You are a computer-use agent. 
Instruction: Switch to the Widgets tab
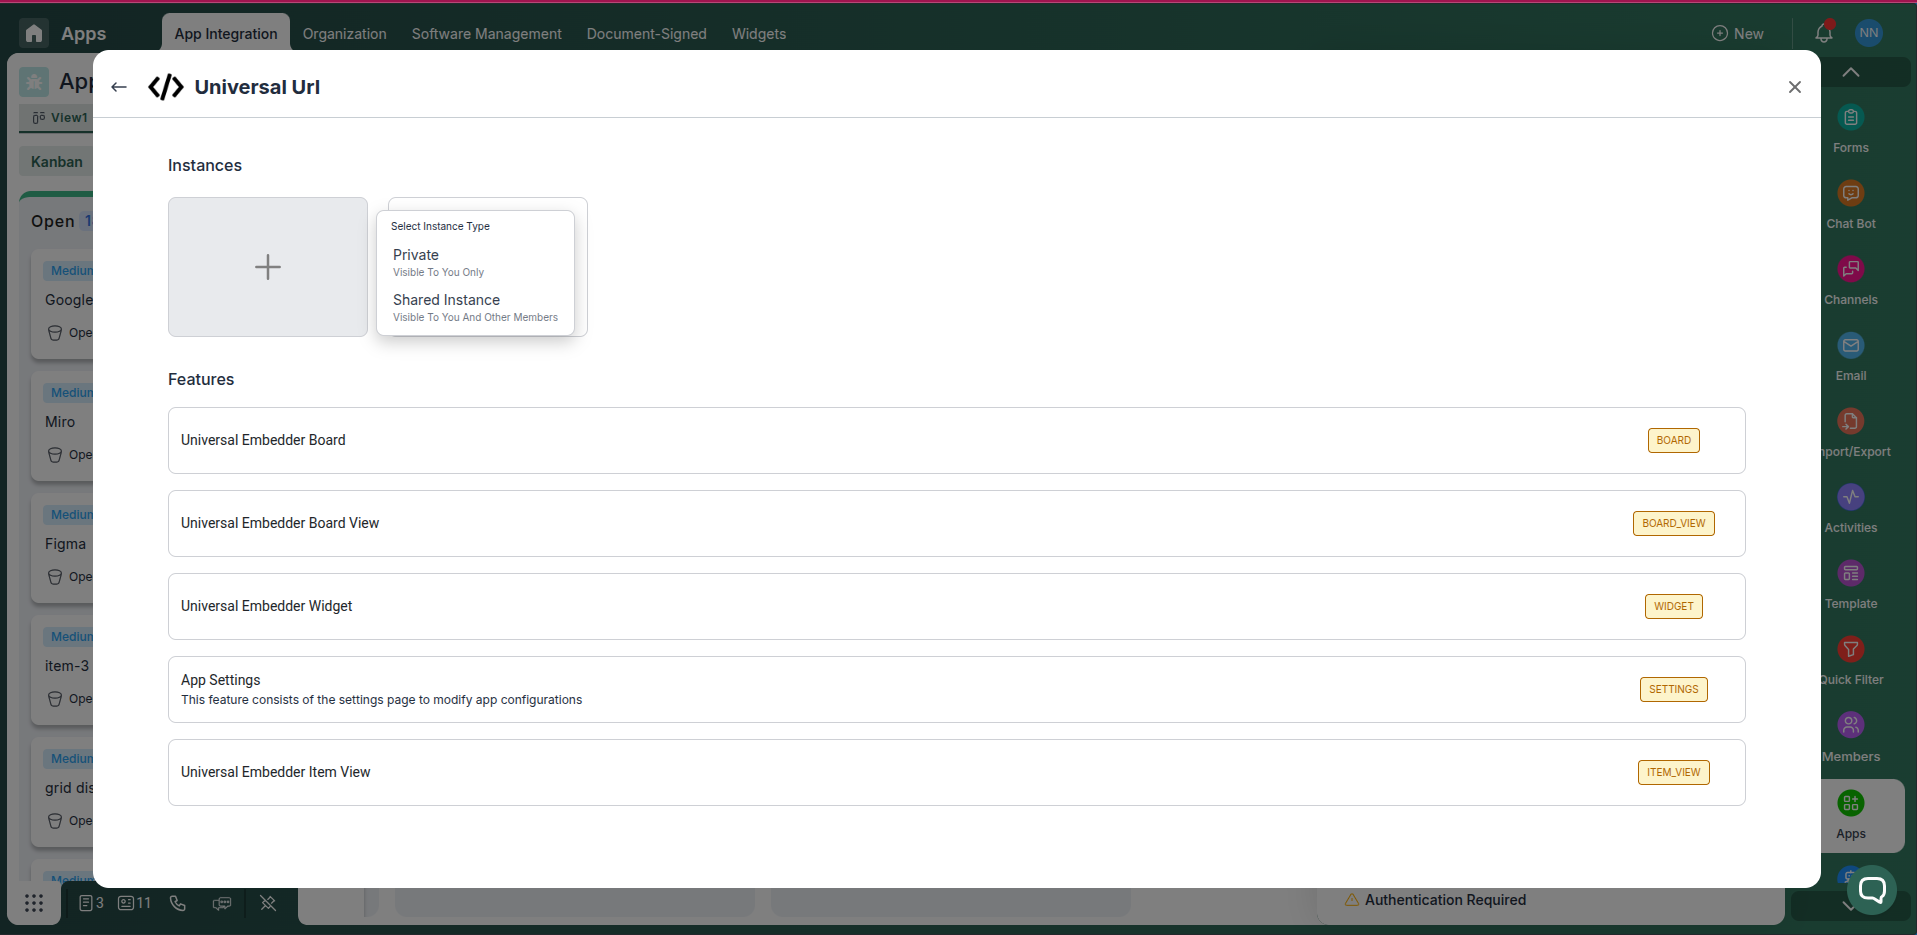point(759,33)
